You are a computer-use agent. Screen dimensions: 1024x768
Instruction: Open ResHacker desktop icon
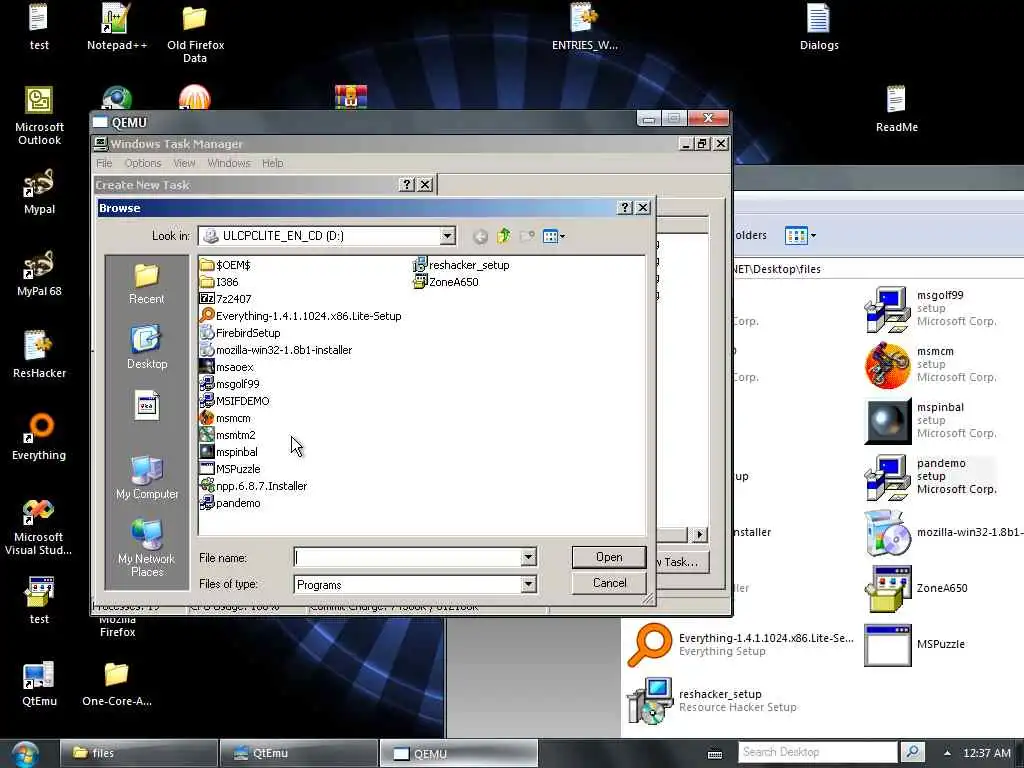click(39, 355)
